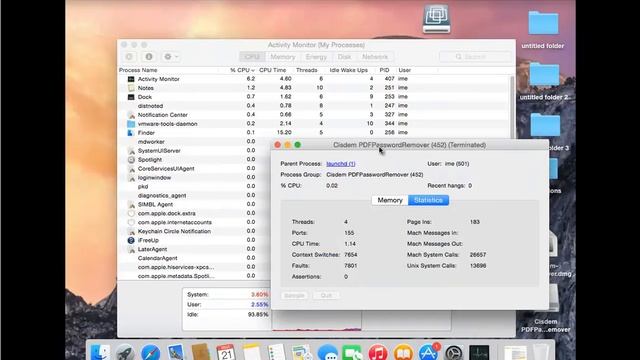Open iTunes music icon in dock

point(378,352)
